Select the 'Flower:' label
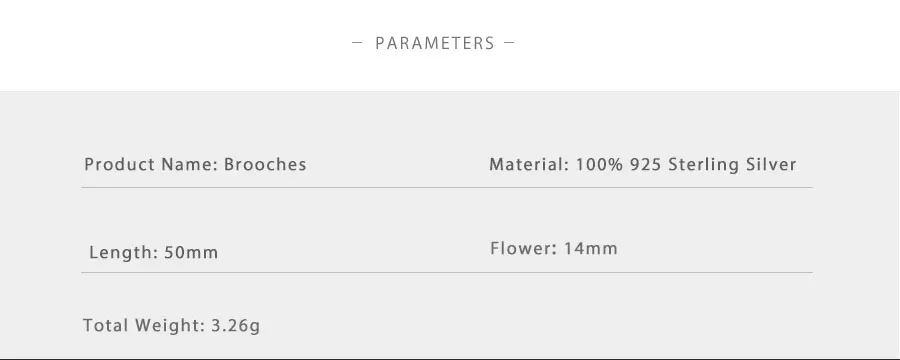Image resolution: width=900 pixels, height=360 pixels. [524, 249]
